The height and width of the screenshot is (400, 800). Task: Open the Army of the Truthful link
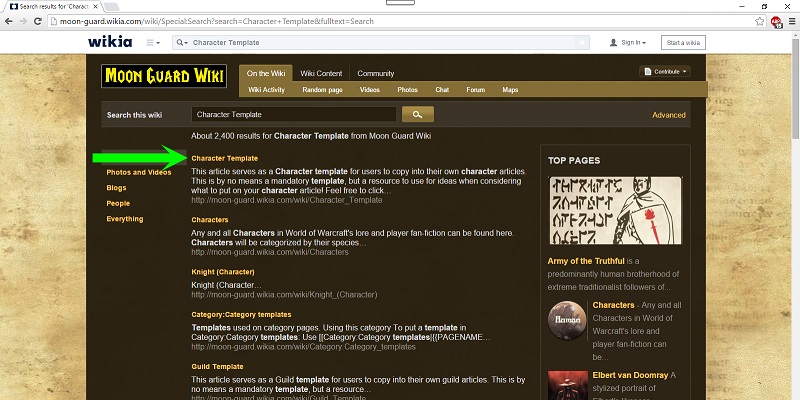(x=586, y=261)
